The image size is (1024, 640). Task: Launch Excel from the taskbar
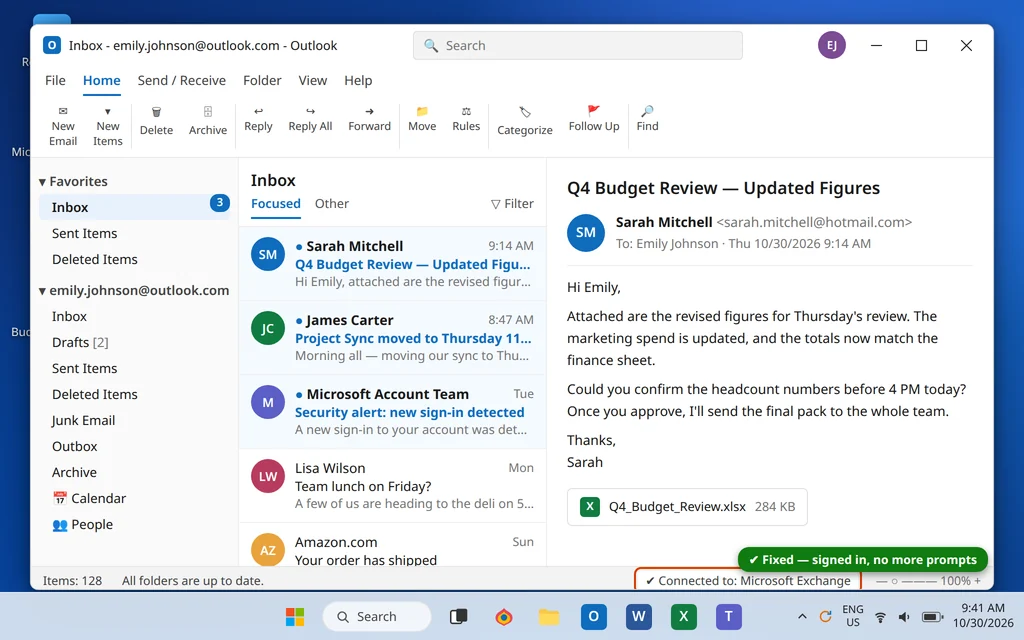pos(684,616)
